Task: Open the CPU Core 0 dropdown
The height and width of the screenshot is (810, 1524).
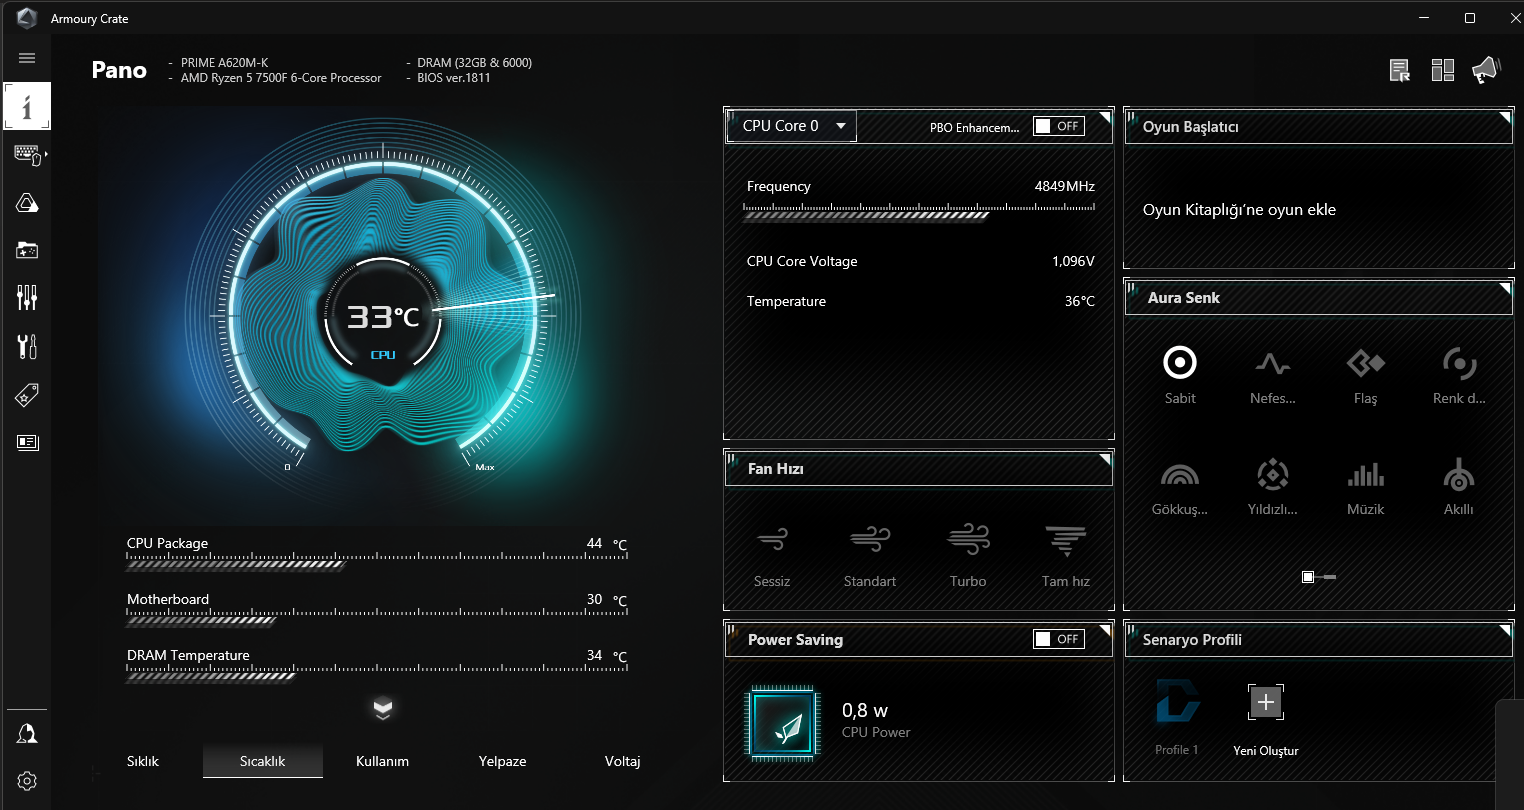Action: click(x=792, y=126)
